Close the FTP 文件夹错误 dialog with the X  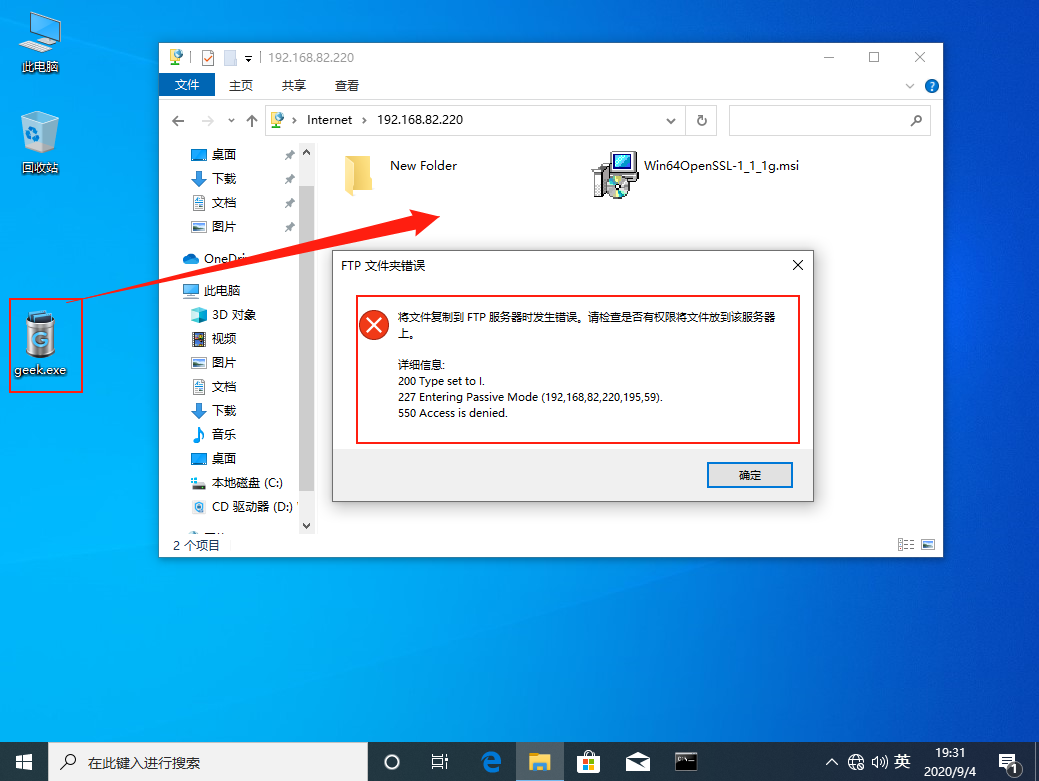tap(798, 265)
